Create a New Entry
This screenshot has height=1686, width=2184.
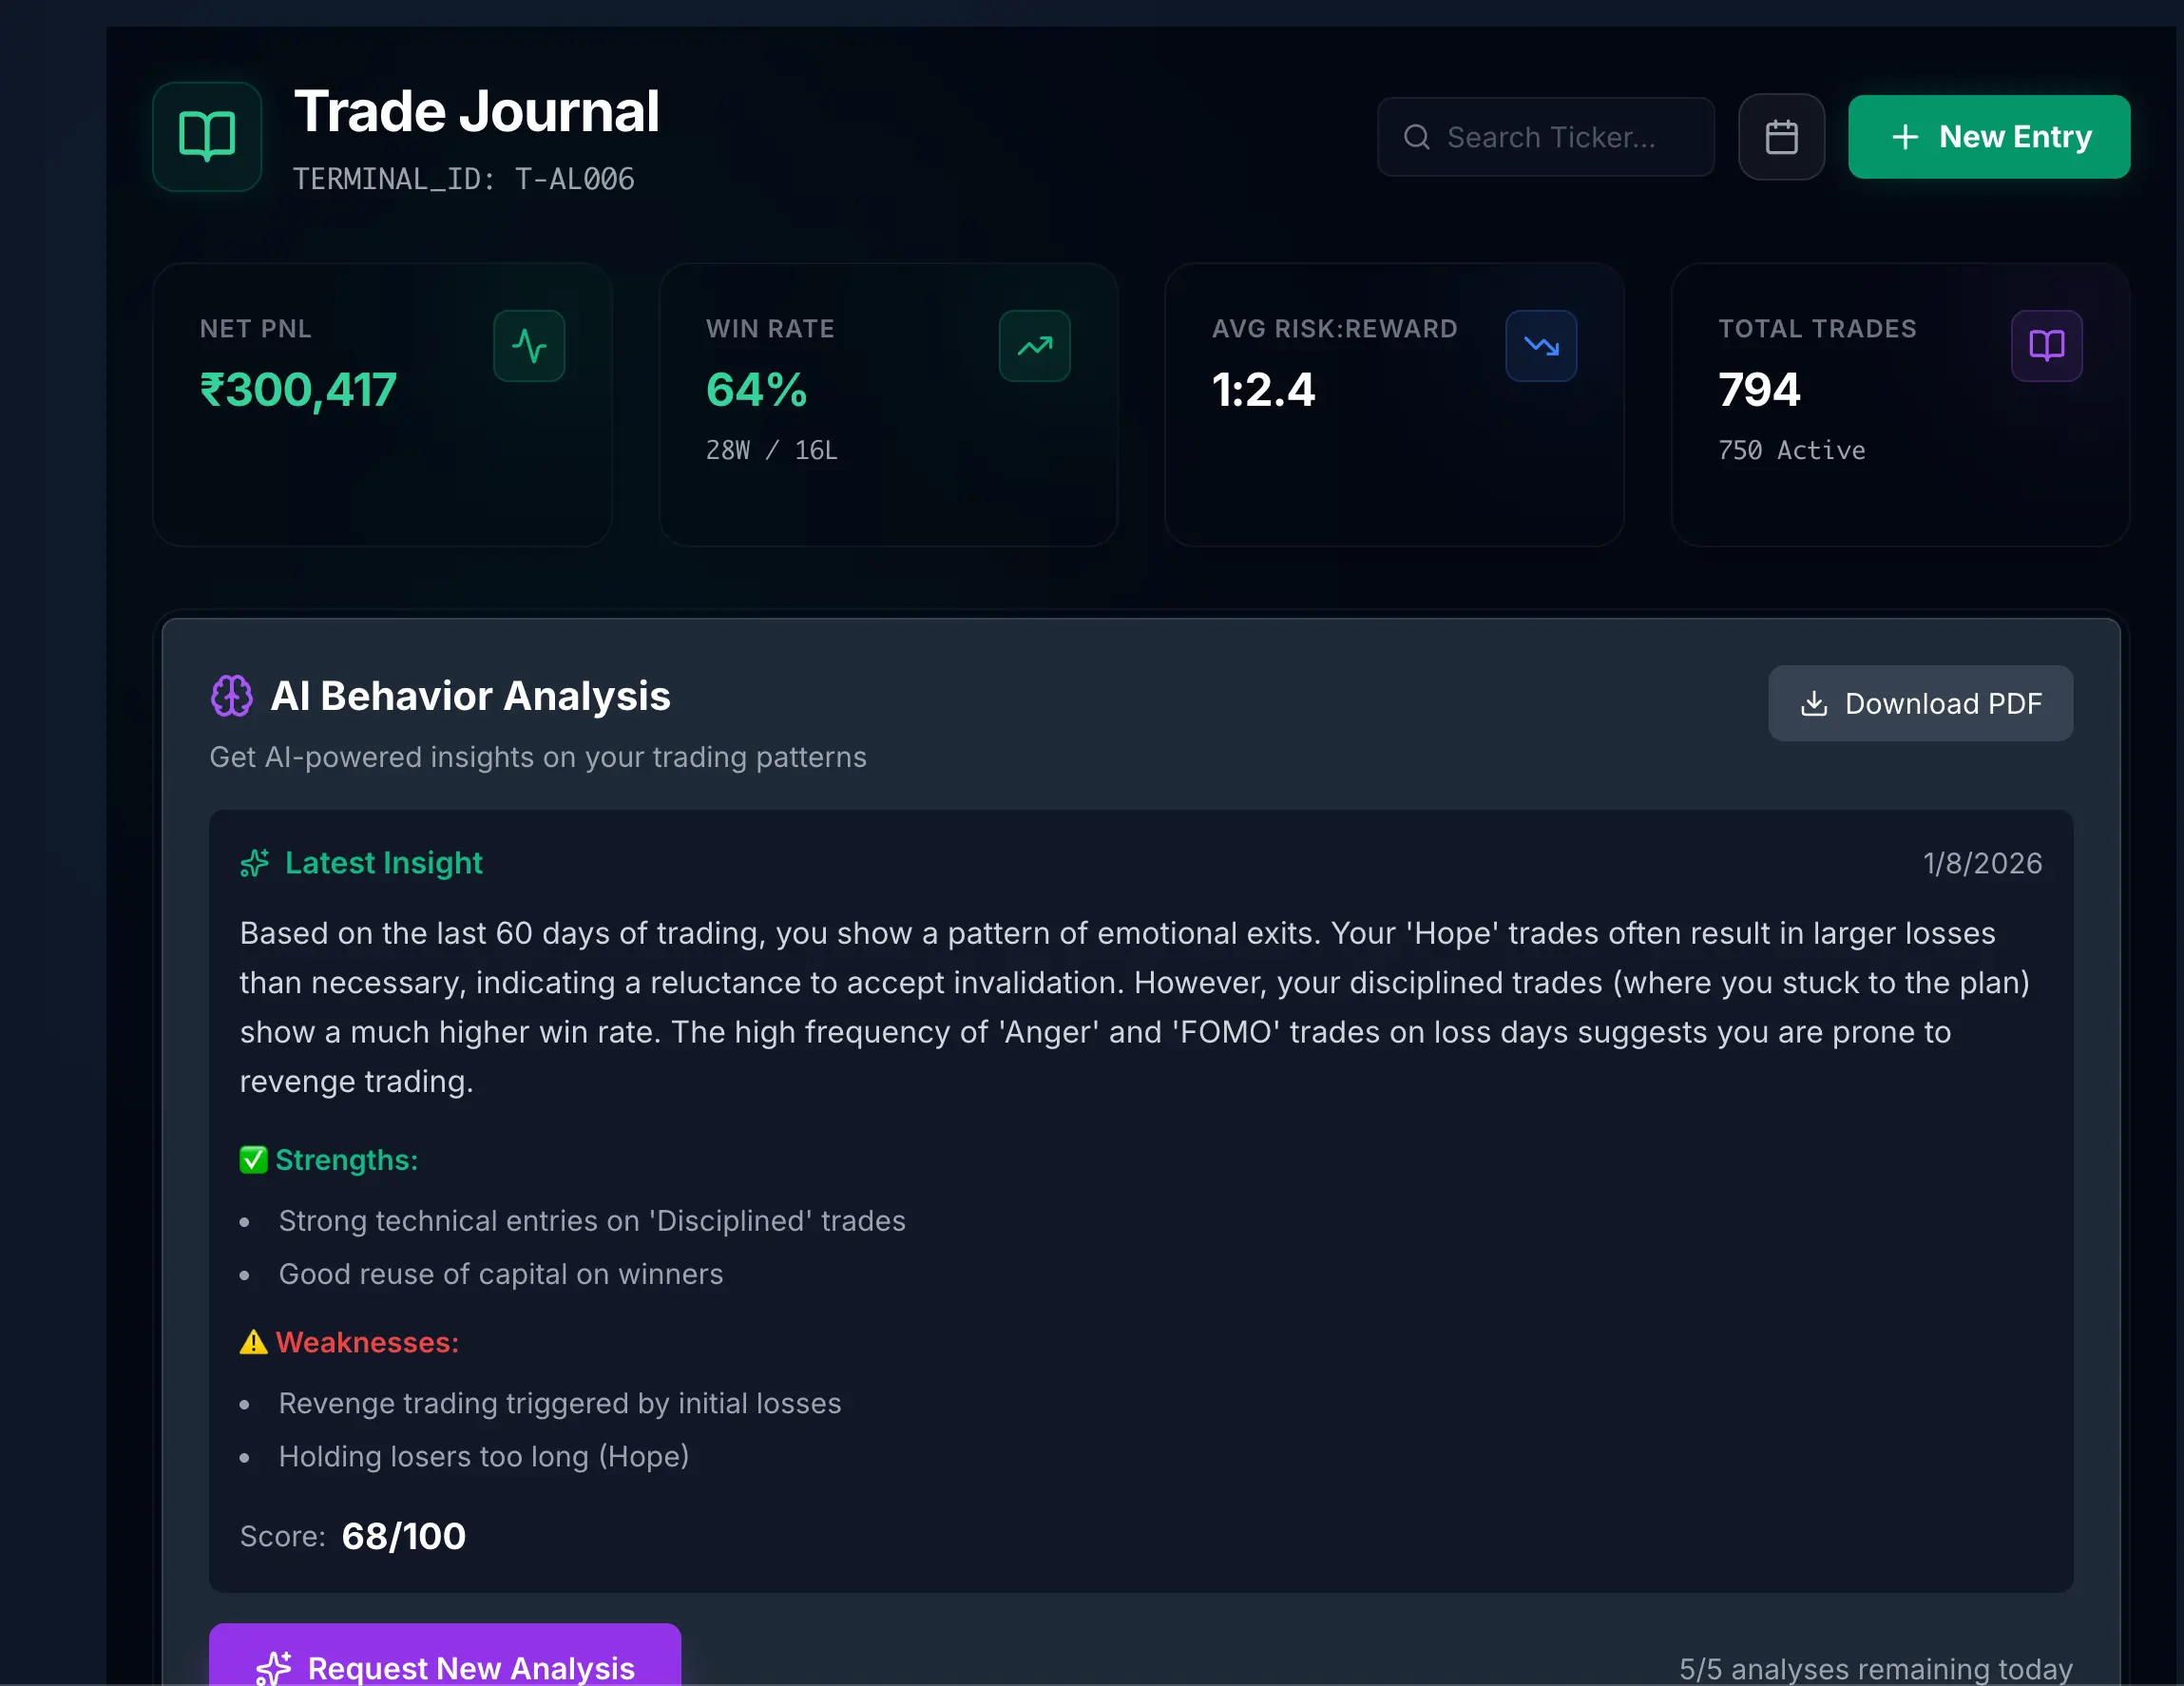(1989, 136)
